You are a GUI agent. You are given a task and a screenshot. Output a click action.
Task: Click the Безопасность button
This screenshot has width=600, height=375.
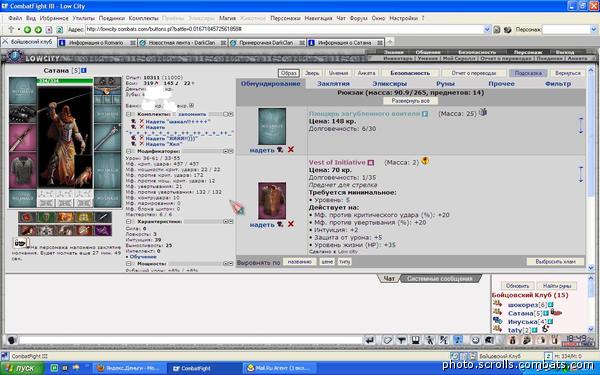[410, 73]
